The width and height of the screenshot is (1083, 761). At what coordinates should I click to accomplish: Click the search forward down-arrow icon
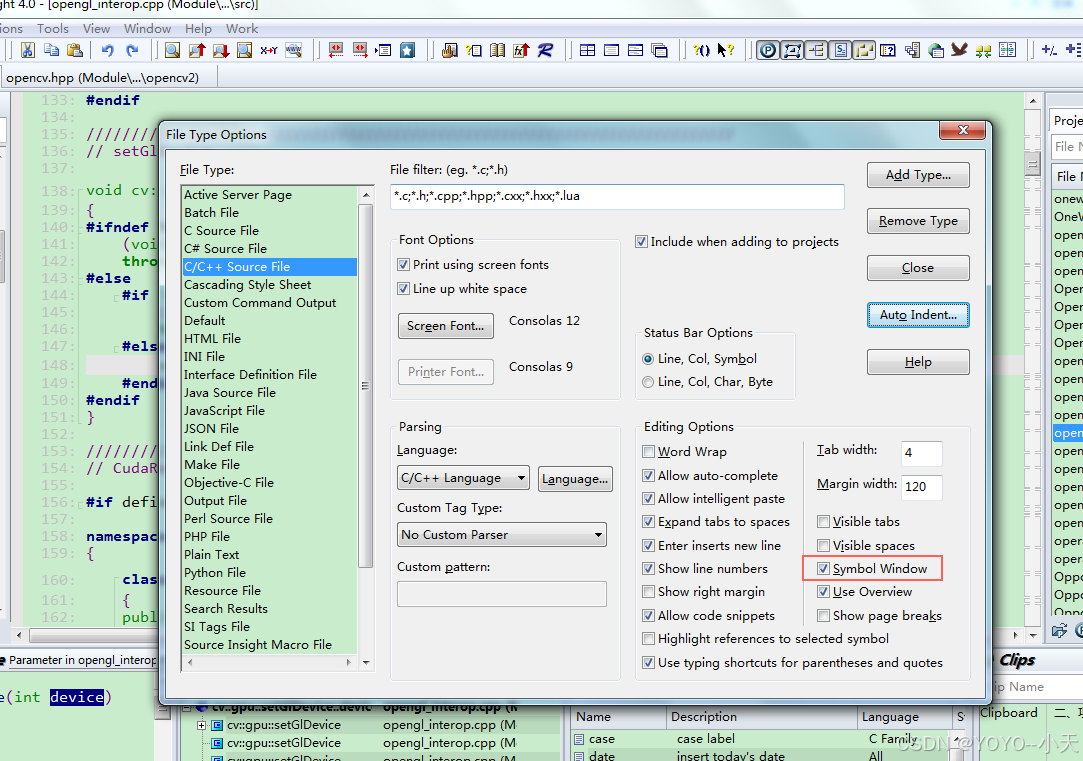click(221, 50)
